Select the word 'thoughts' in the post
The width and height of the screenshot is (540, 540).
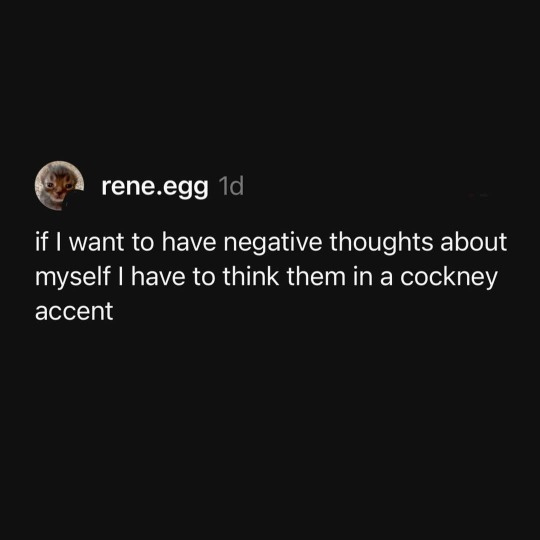[x=381, y=243]
